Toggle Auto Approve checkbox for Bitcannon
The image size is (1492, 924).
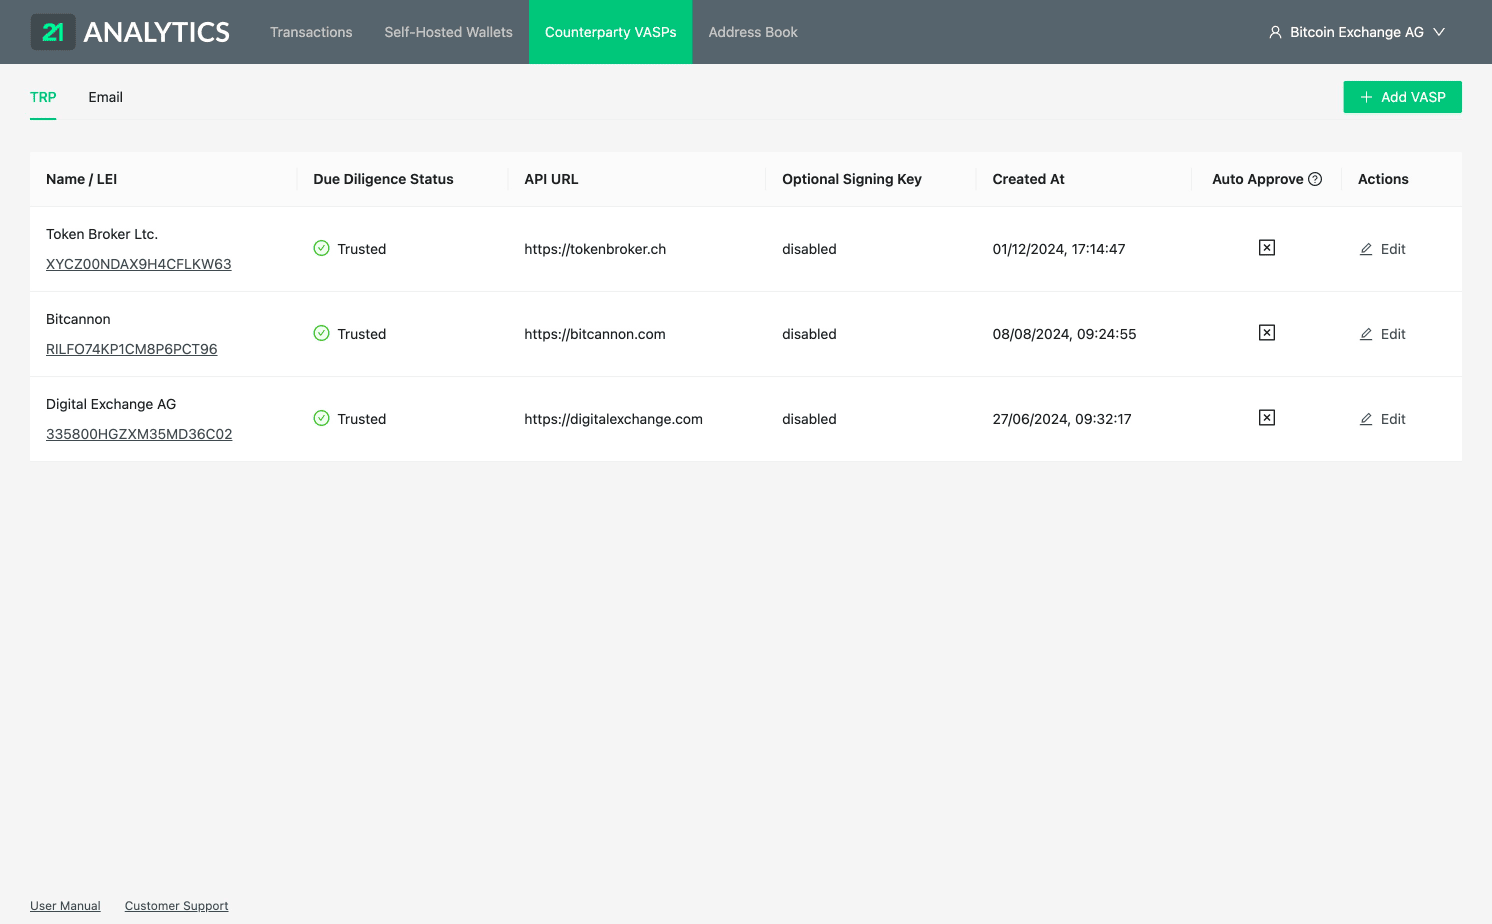tap(1266, 333)
